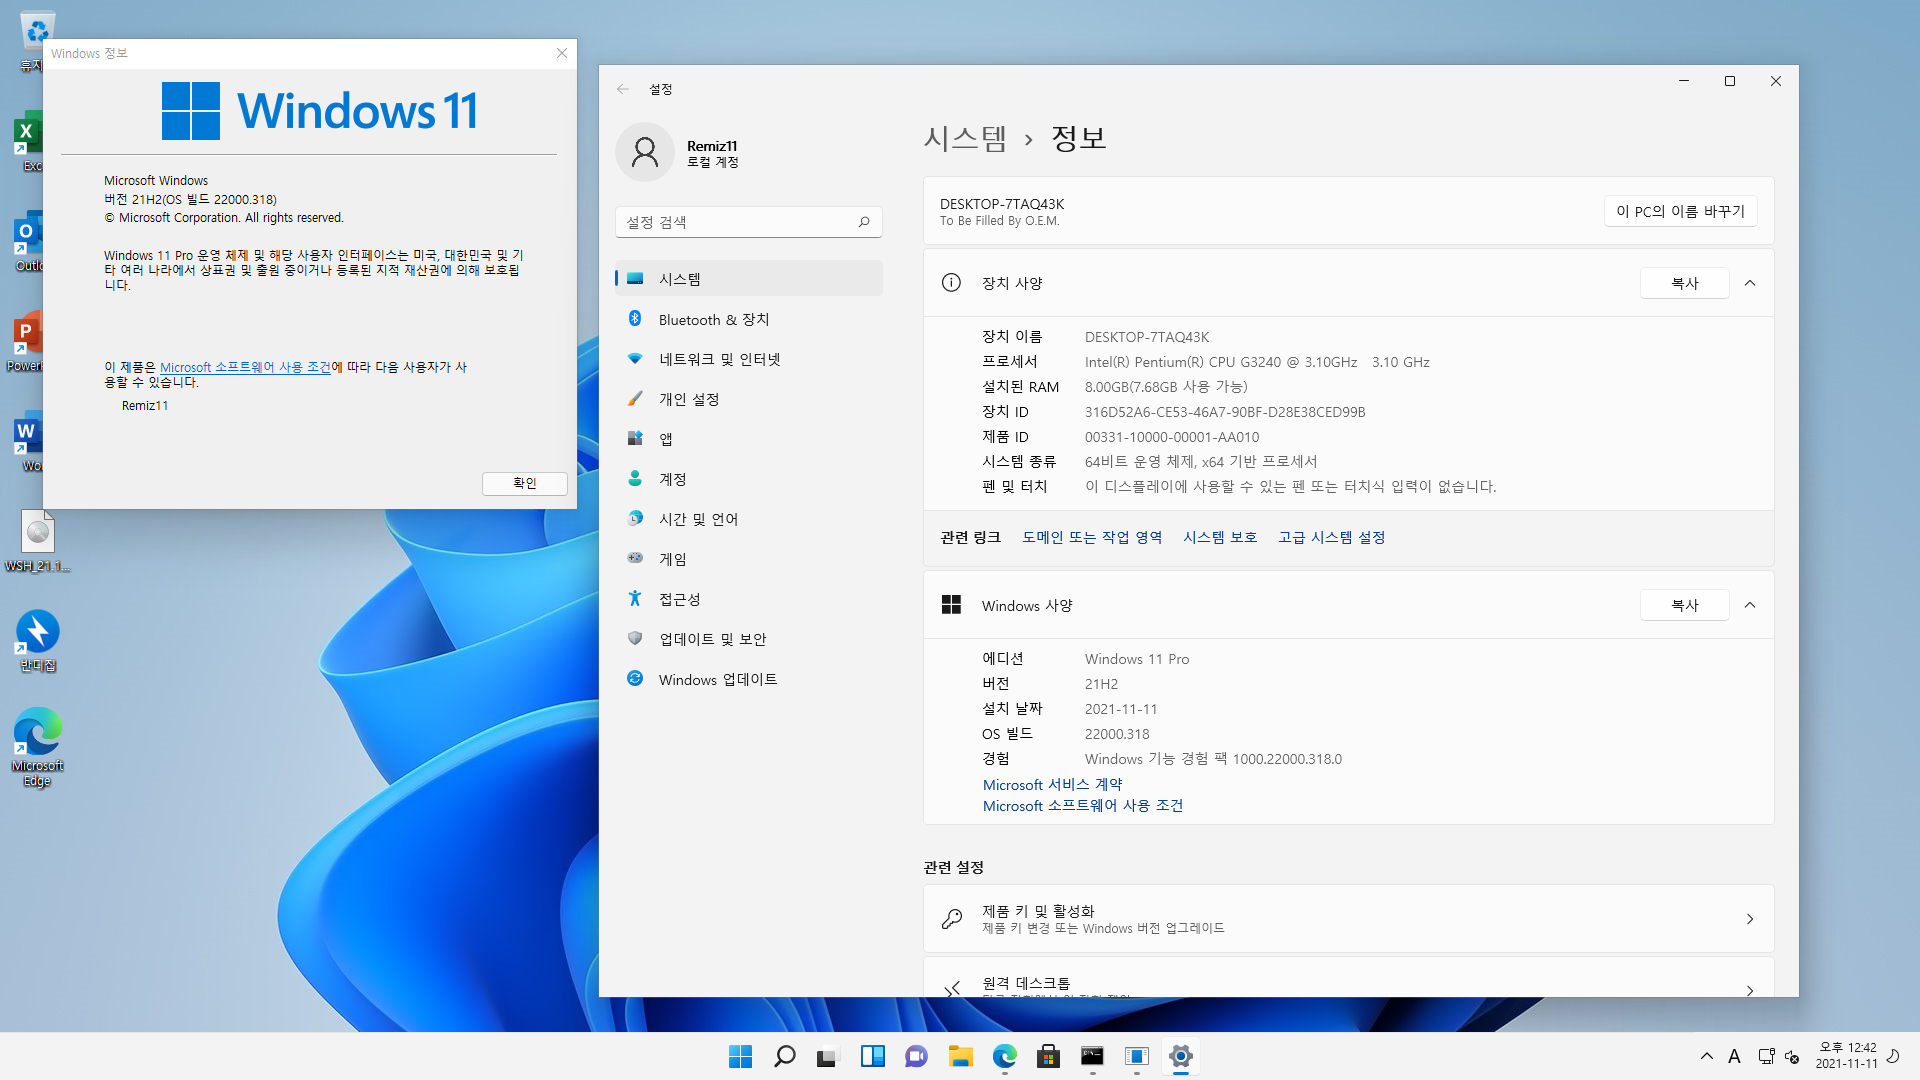Click the 접근성 accessibility icon
The height and width of the screenshot is (1080, 1920).
635,598
